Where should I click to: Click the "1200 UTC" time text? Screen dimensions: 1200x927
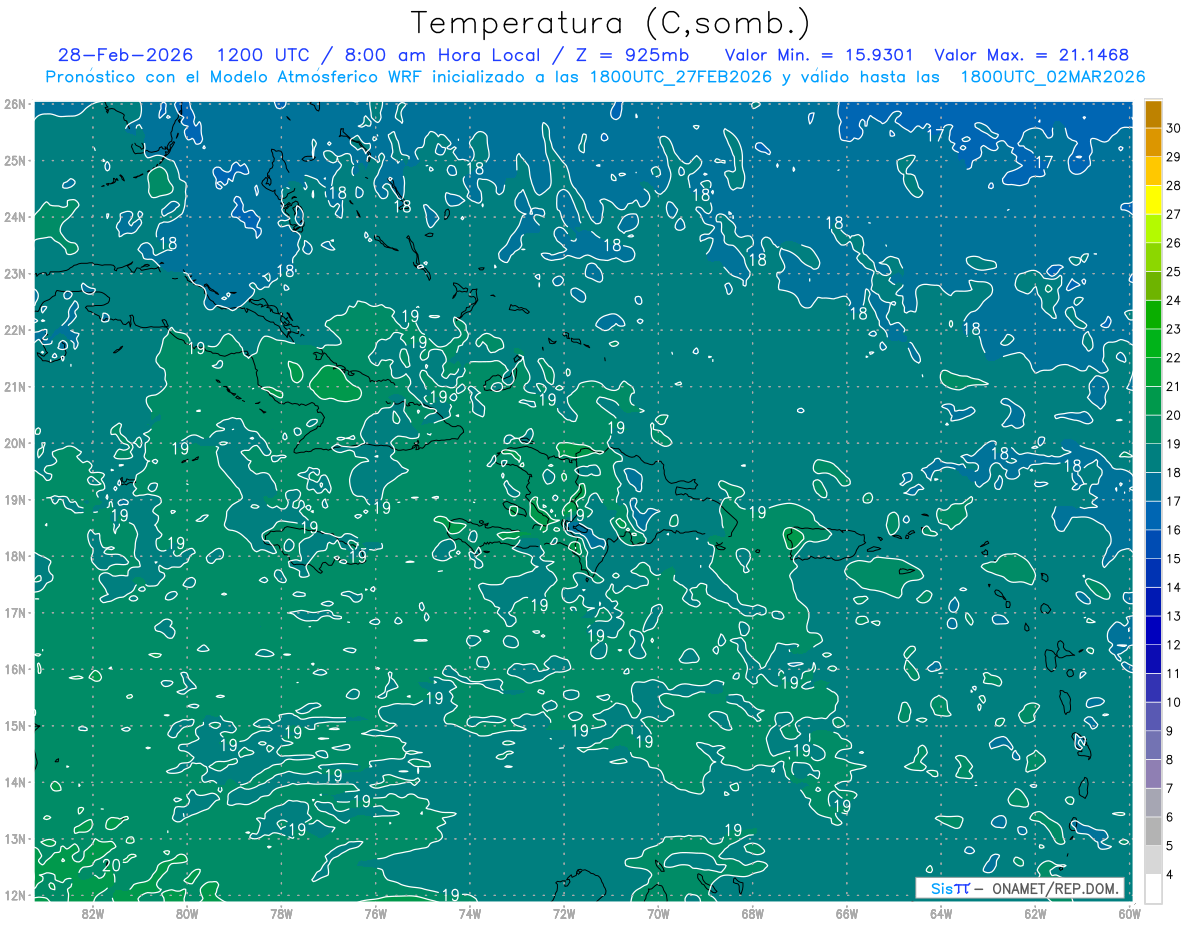(x=263, y=55)
